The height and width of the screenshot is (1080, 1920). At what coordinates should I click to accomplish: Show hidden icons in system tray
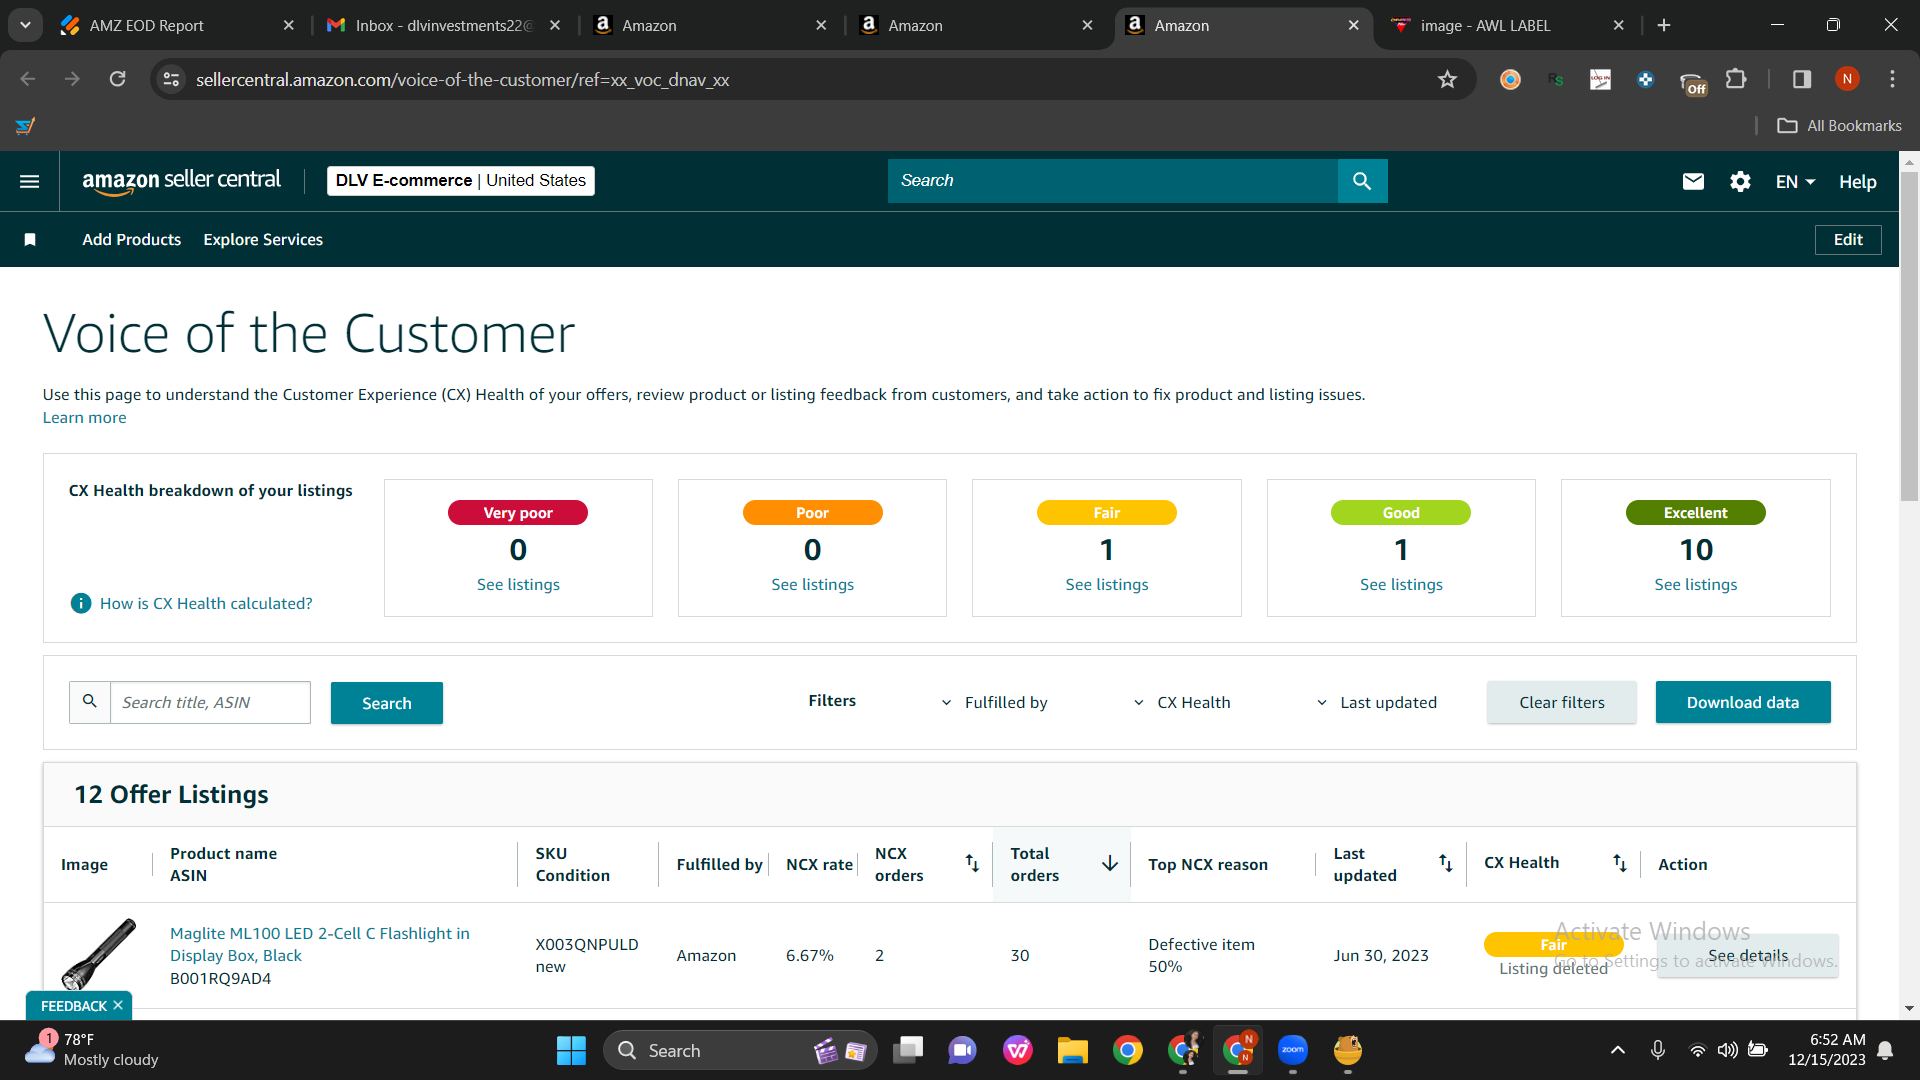(1617, 1050)
